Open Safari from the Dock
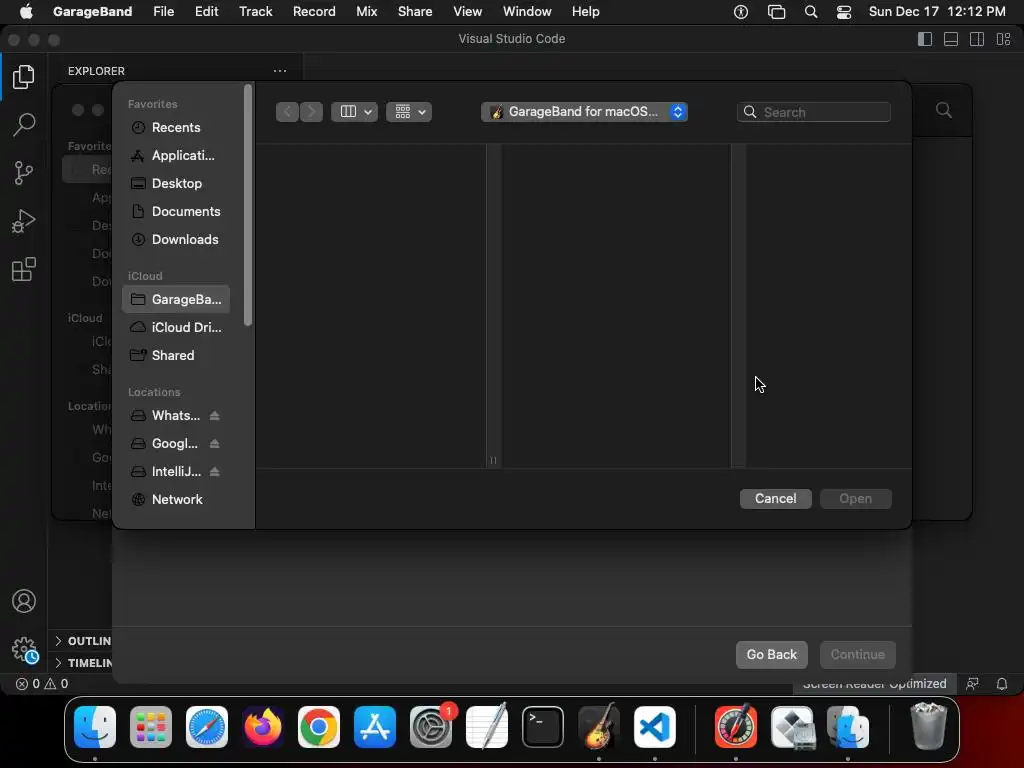Screen dimensions: 1024x768 click(207, 726)
